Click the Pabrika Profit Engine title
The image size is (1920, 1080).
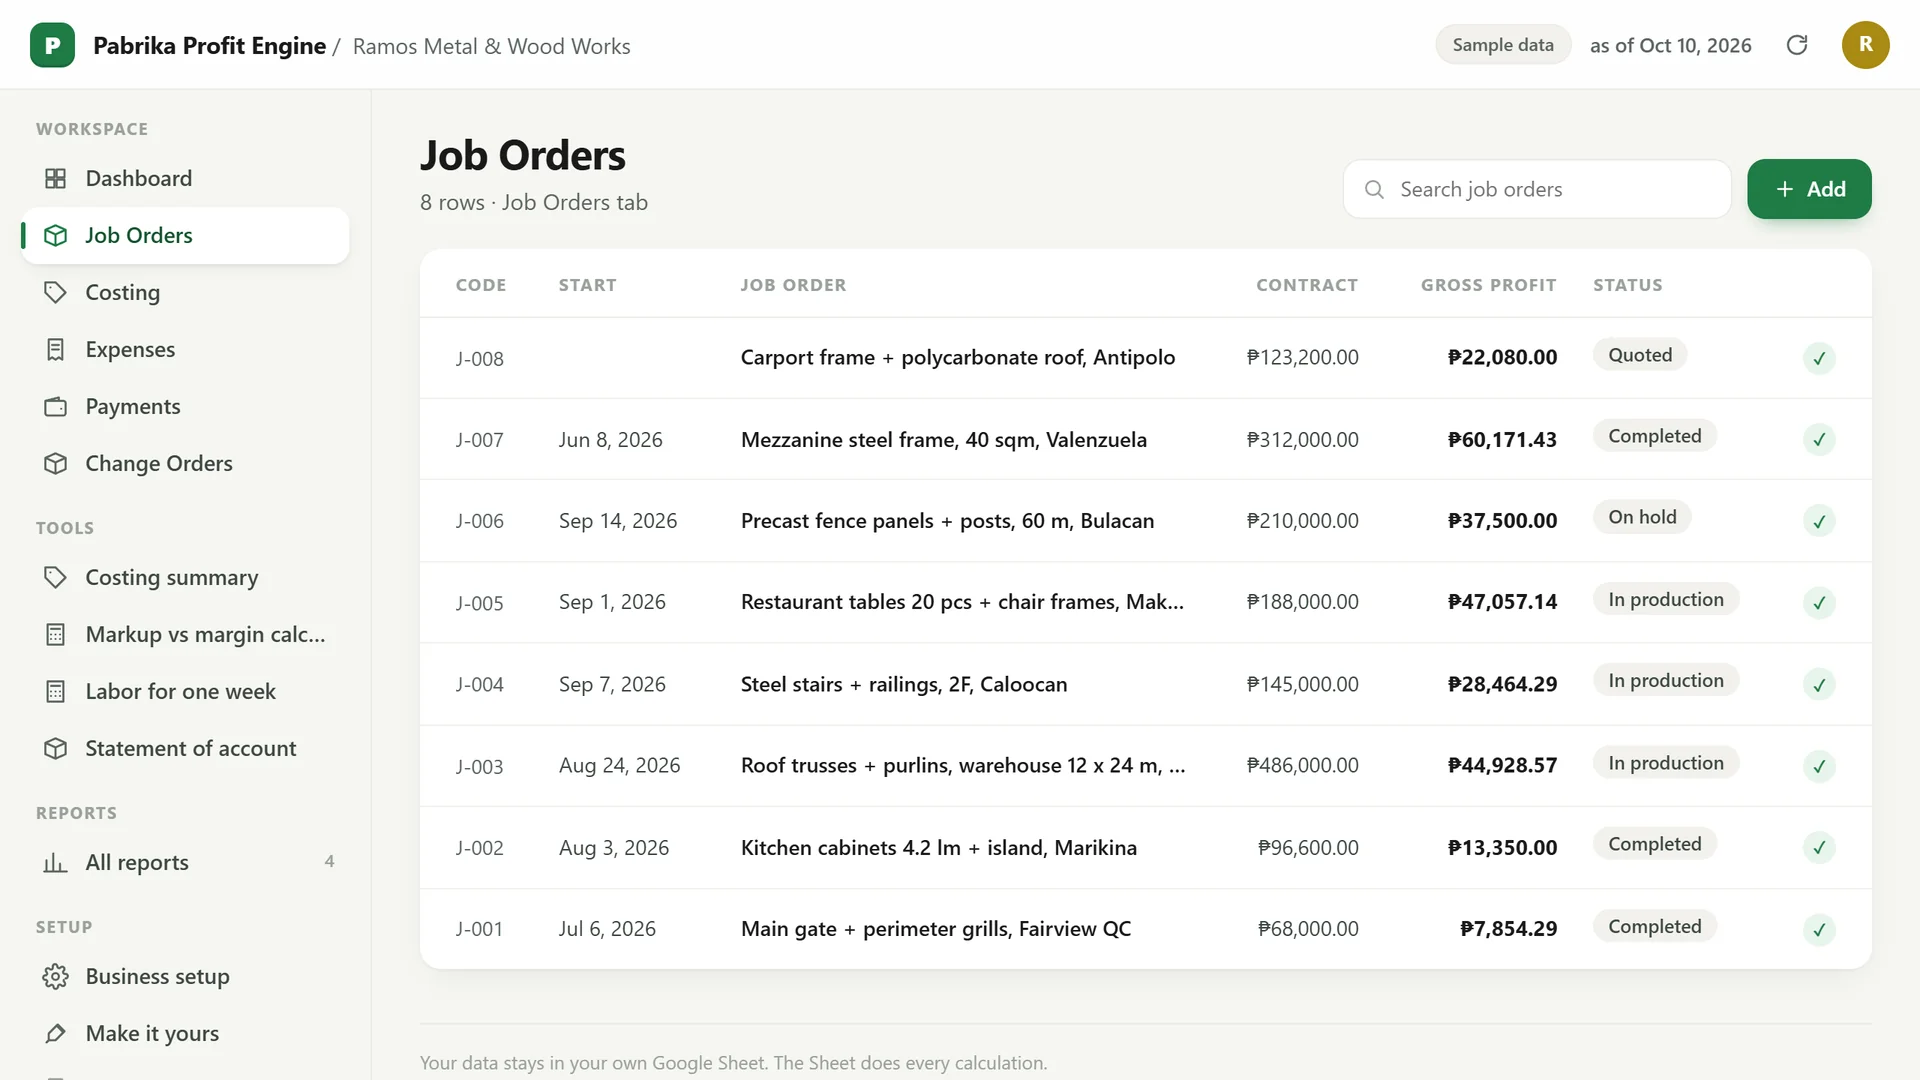[x=209, y=46]
